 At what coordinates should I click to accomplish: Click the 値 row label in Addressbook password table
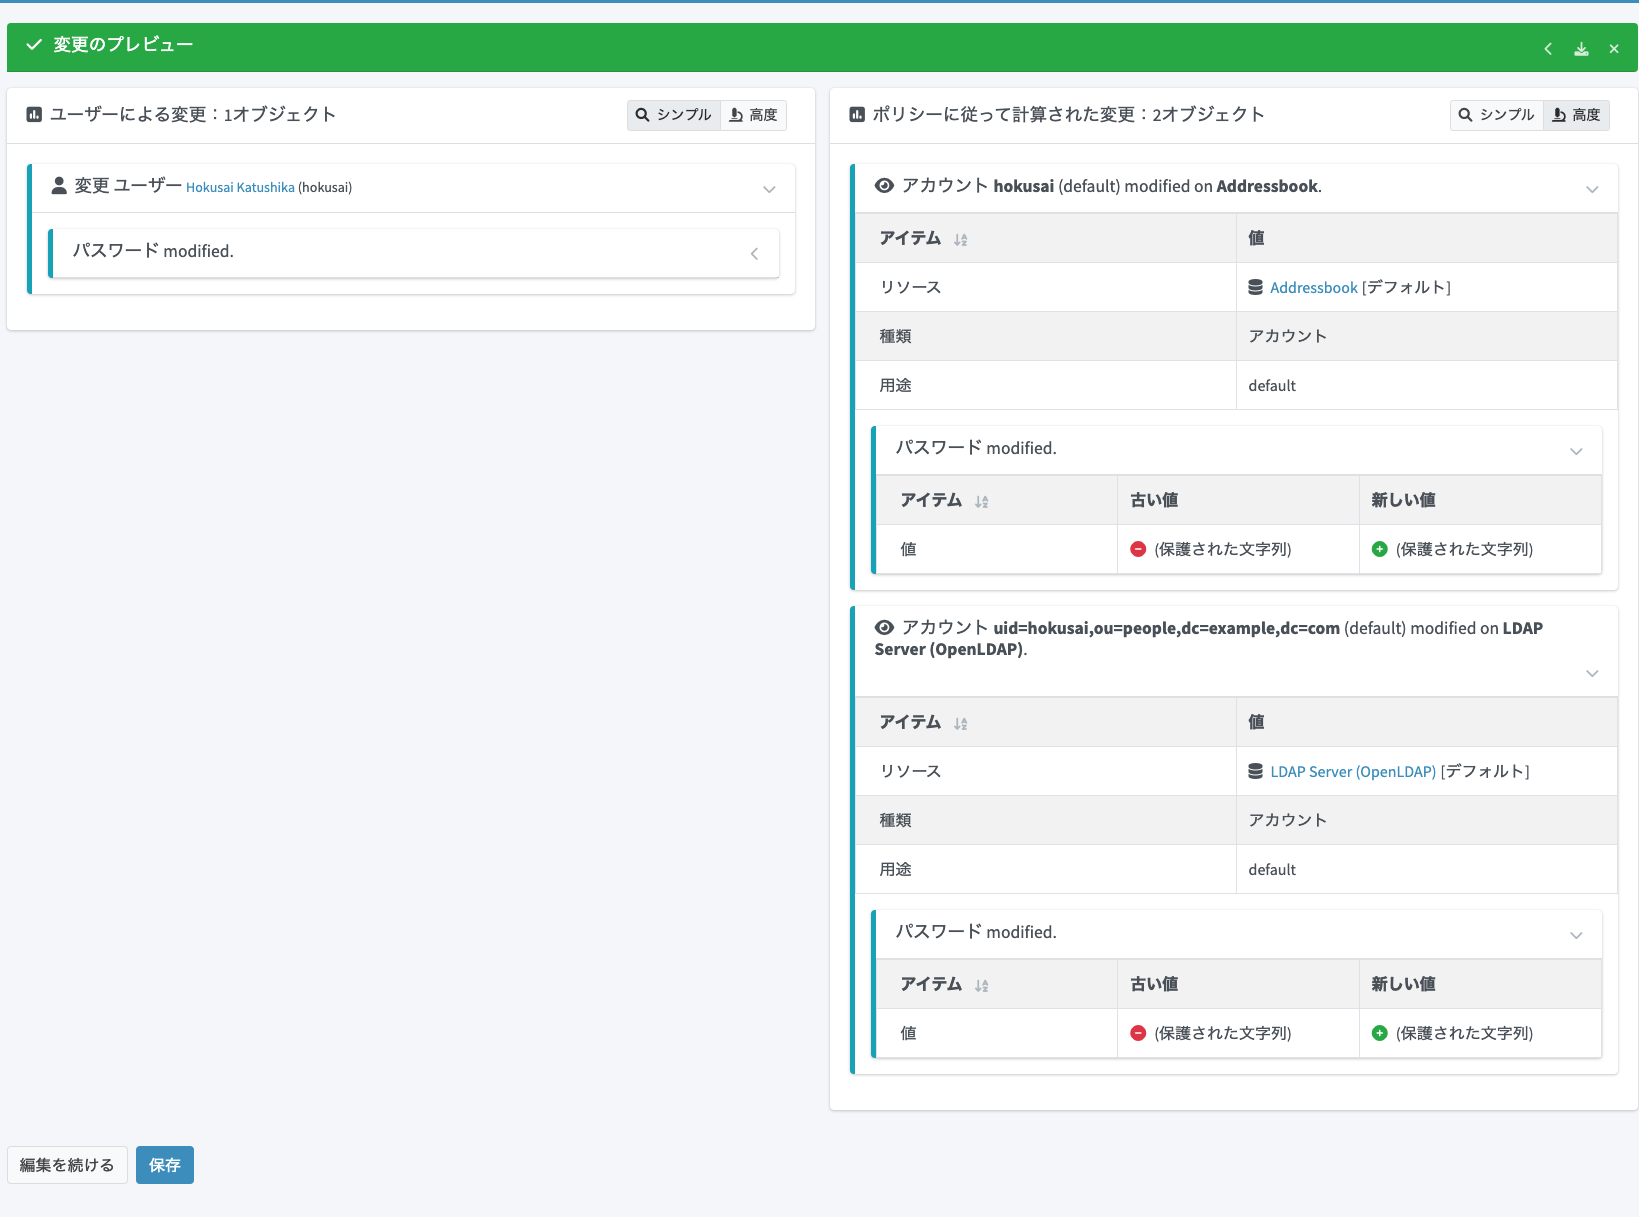[x=908, y=549]
